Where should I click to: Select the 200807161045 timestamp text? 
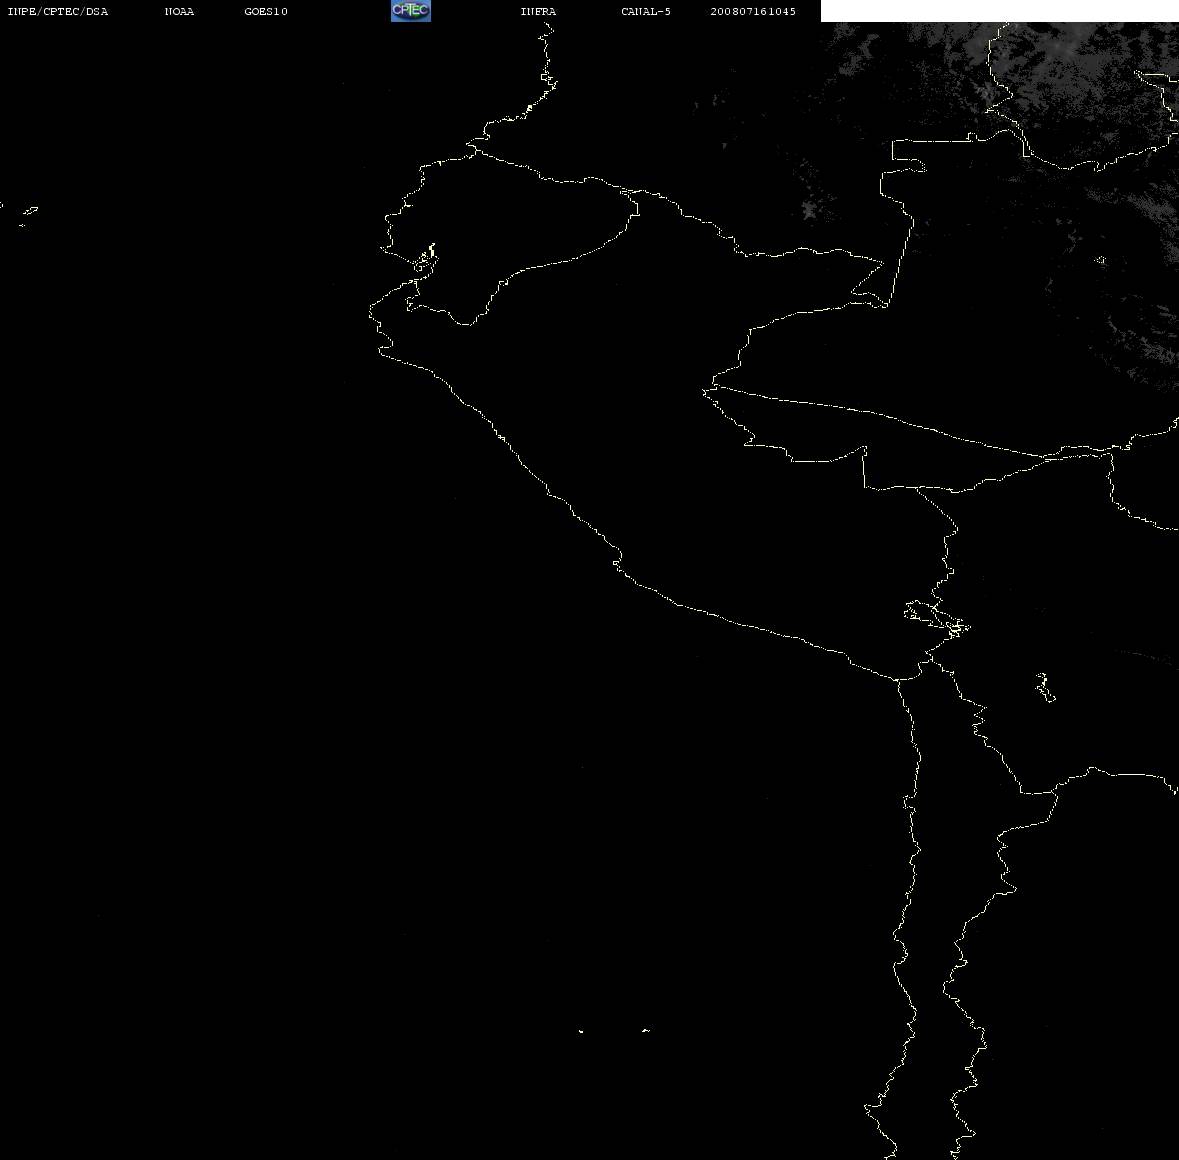point(753,11)
